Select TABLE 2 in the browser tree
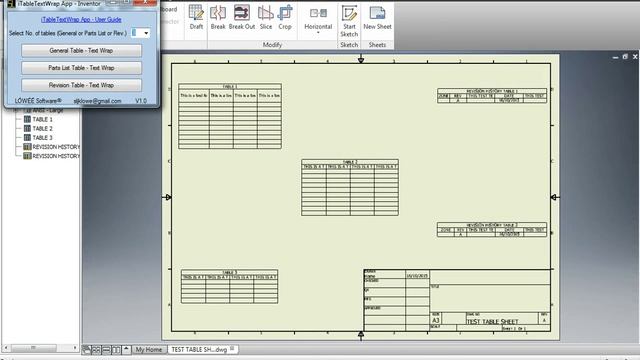Screen dimensions: 640x360 pos(42,129)
